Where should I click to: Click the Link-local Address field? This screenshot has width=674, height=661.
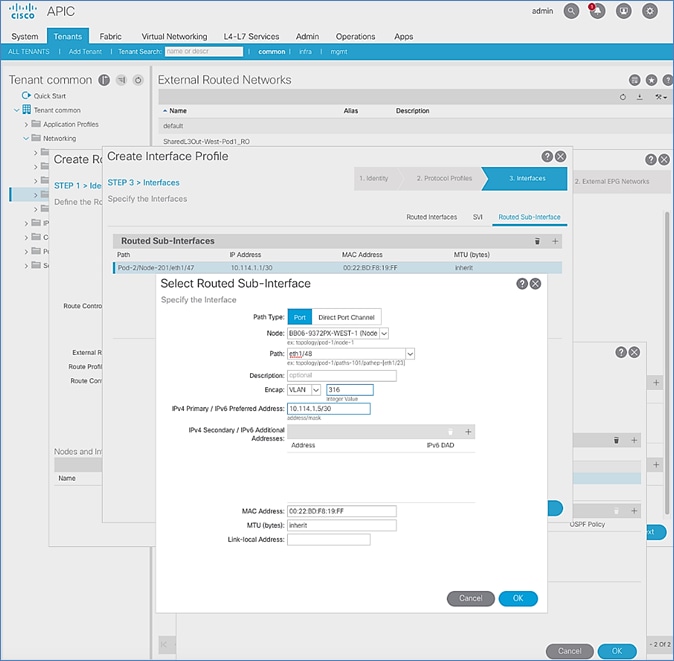(328, 540)
